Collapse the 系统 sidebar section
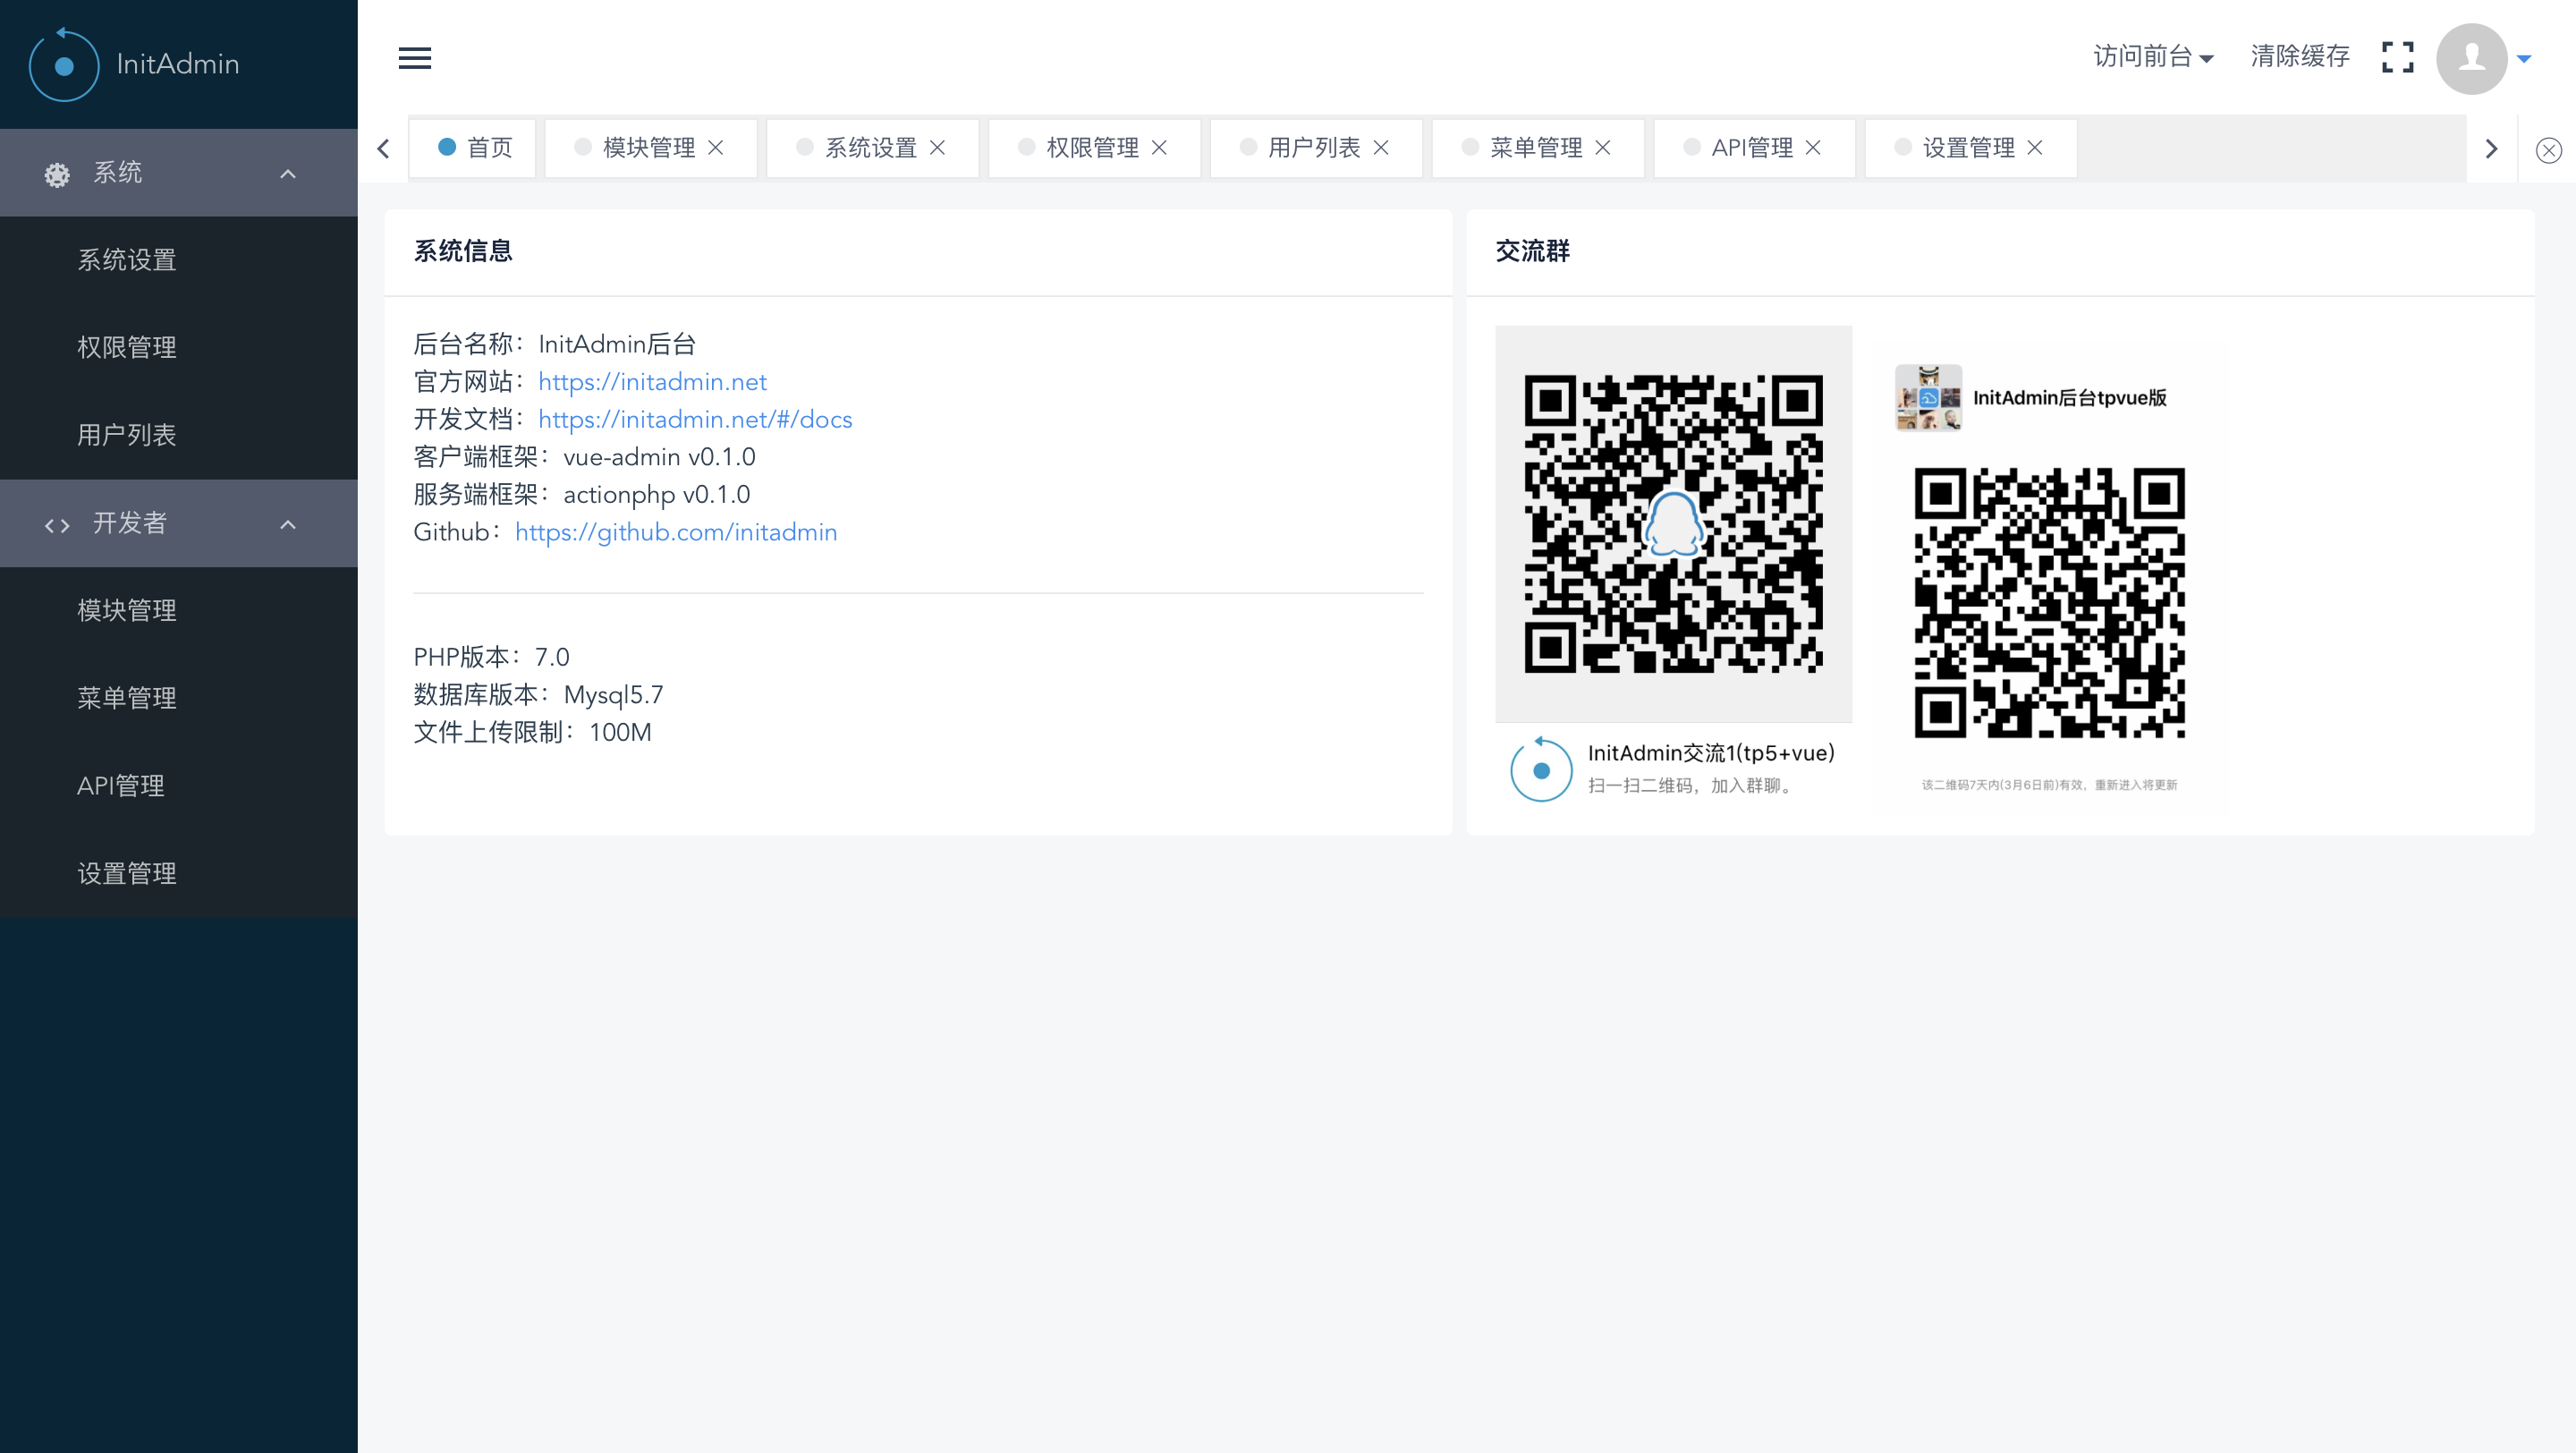Image resolution: width=2576 pixels, height=1453 pixels. [x=288, y=174]
